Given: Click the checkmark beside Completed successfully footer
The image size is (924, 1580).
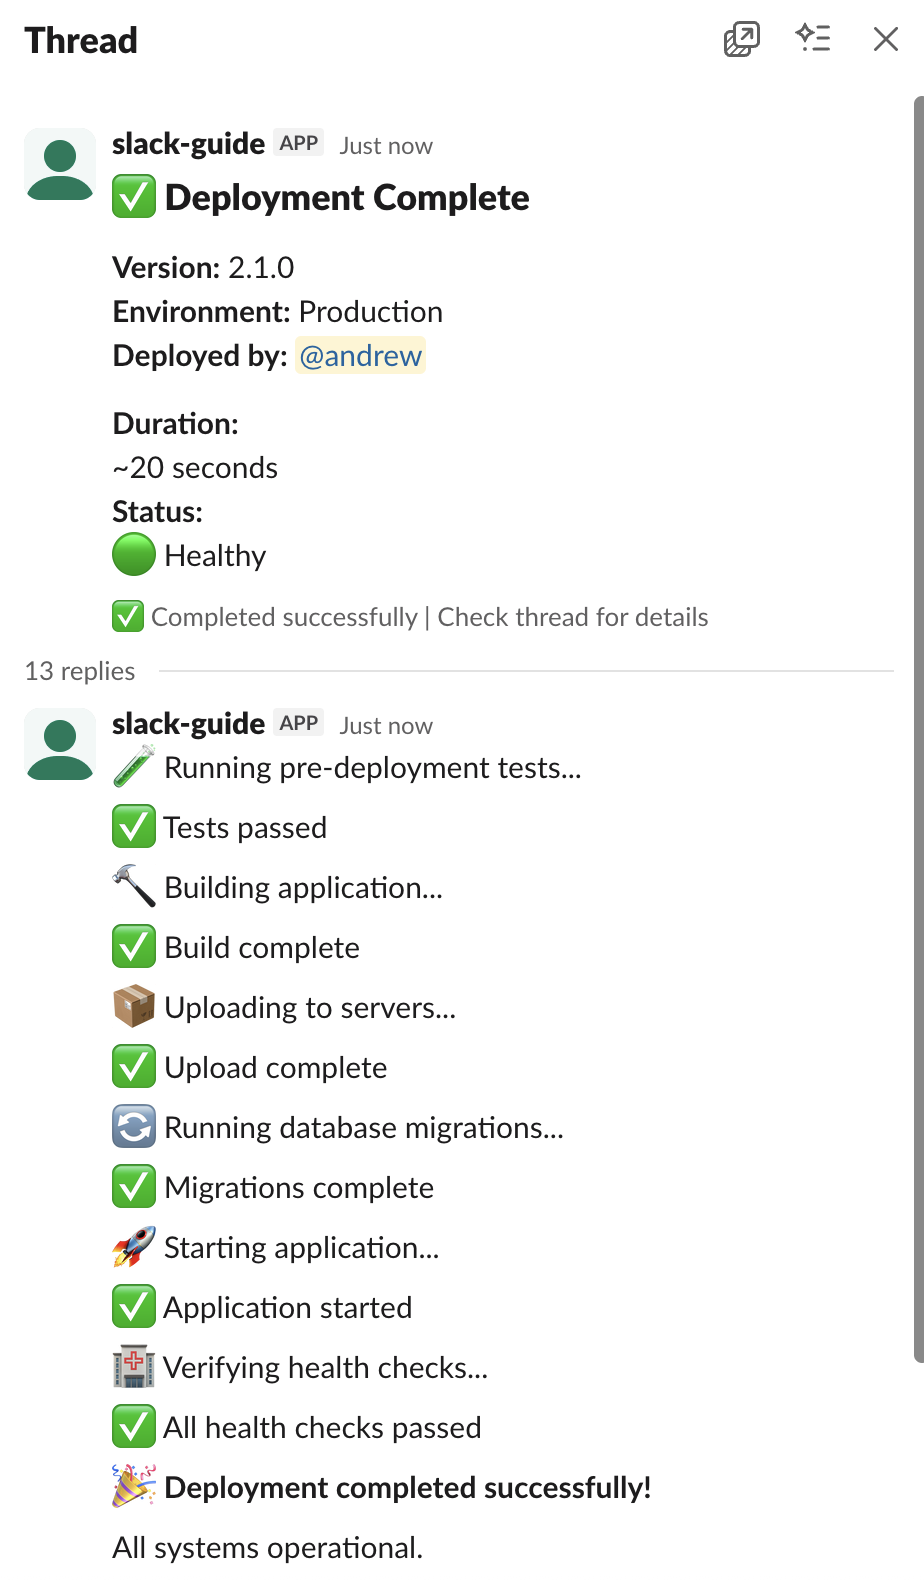Looking at the screenshot, I should tap(127, 617).
